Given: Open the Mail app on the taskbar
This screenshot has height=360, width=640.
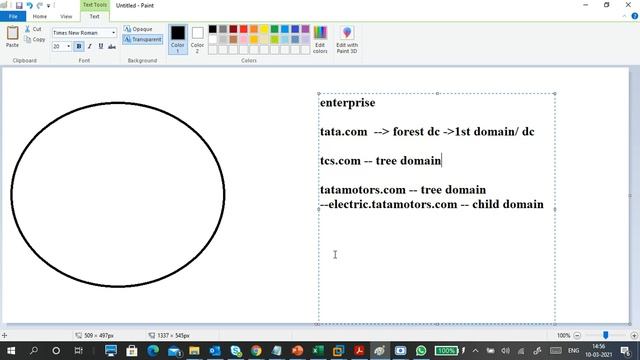Looking at the screenshot, I should pyautogui.click(x=174, y=351).
